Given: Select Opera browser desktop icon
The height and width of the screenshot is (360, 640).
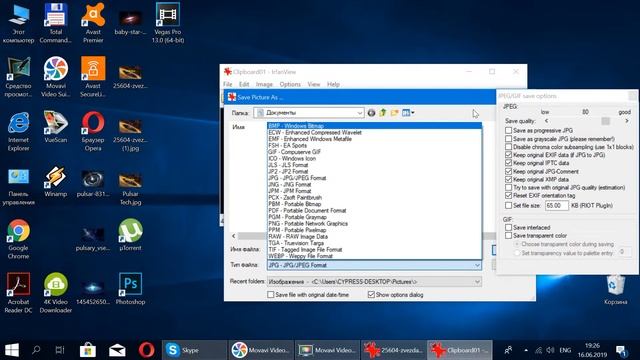Looking at the screenshot, I should tap(93, 131).
